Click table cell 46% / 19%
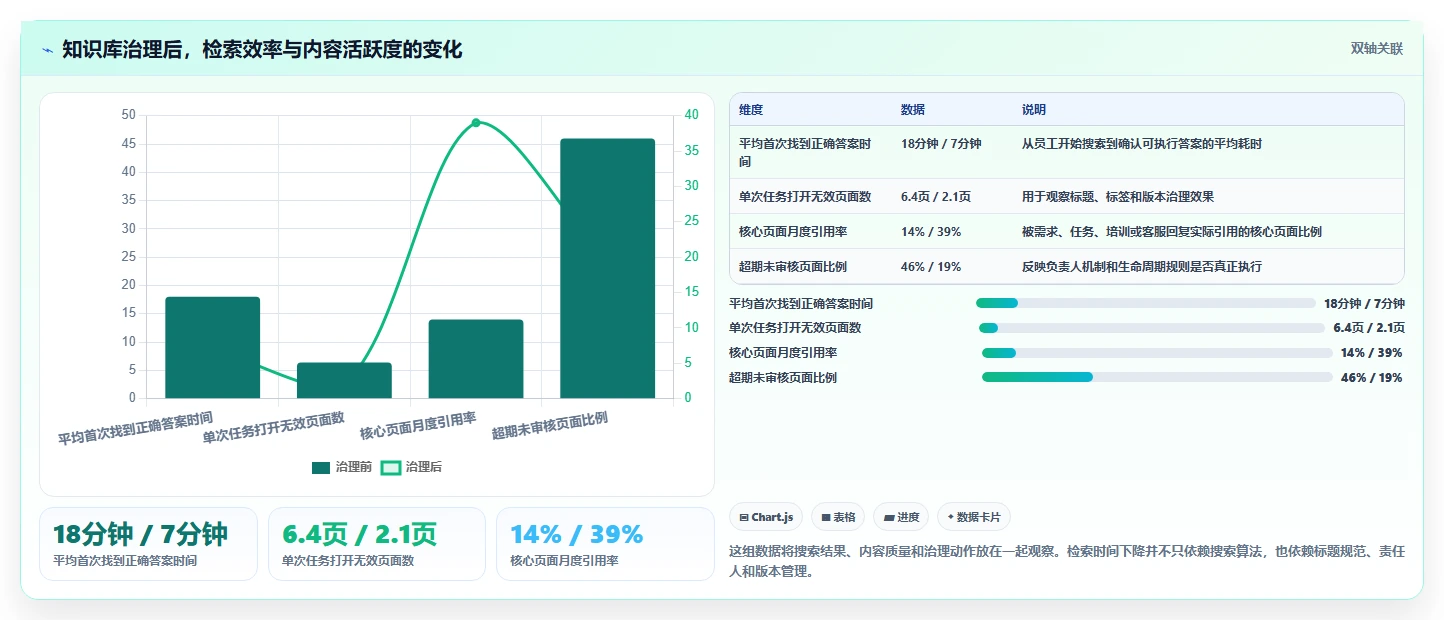 (931, 267)
